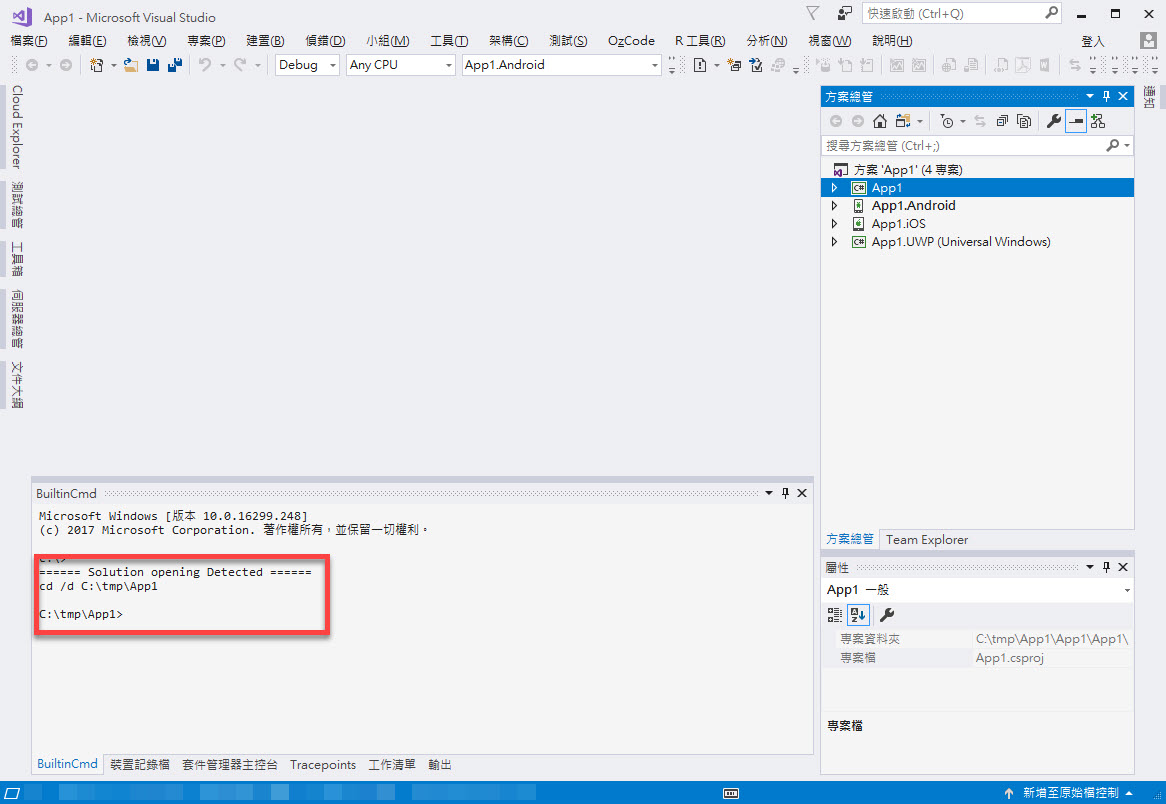Image resolution: width=1166 pixels, height=804 pixels.
Task: Open the 測試(S) menu
Action: [x=568, y=41]
